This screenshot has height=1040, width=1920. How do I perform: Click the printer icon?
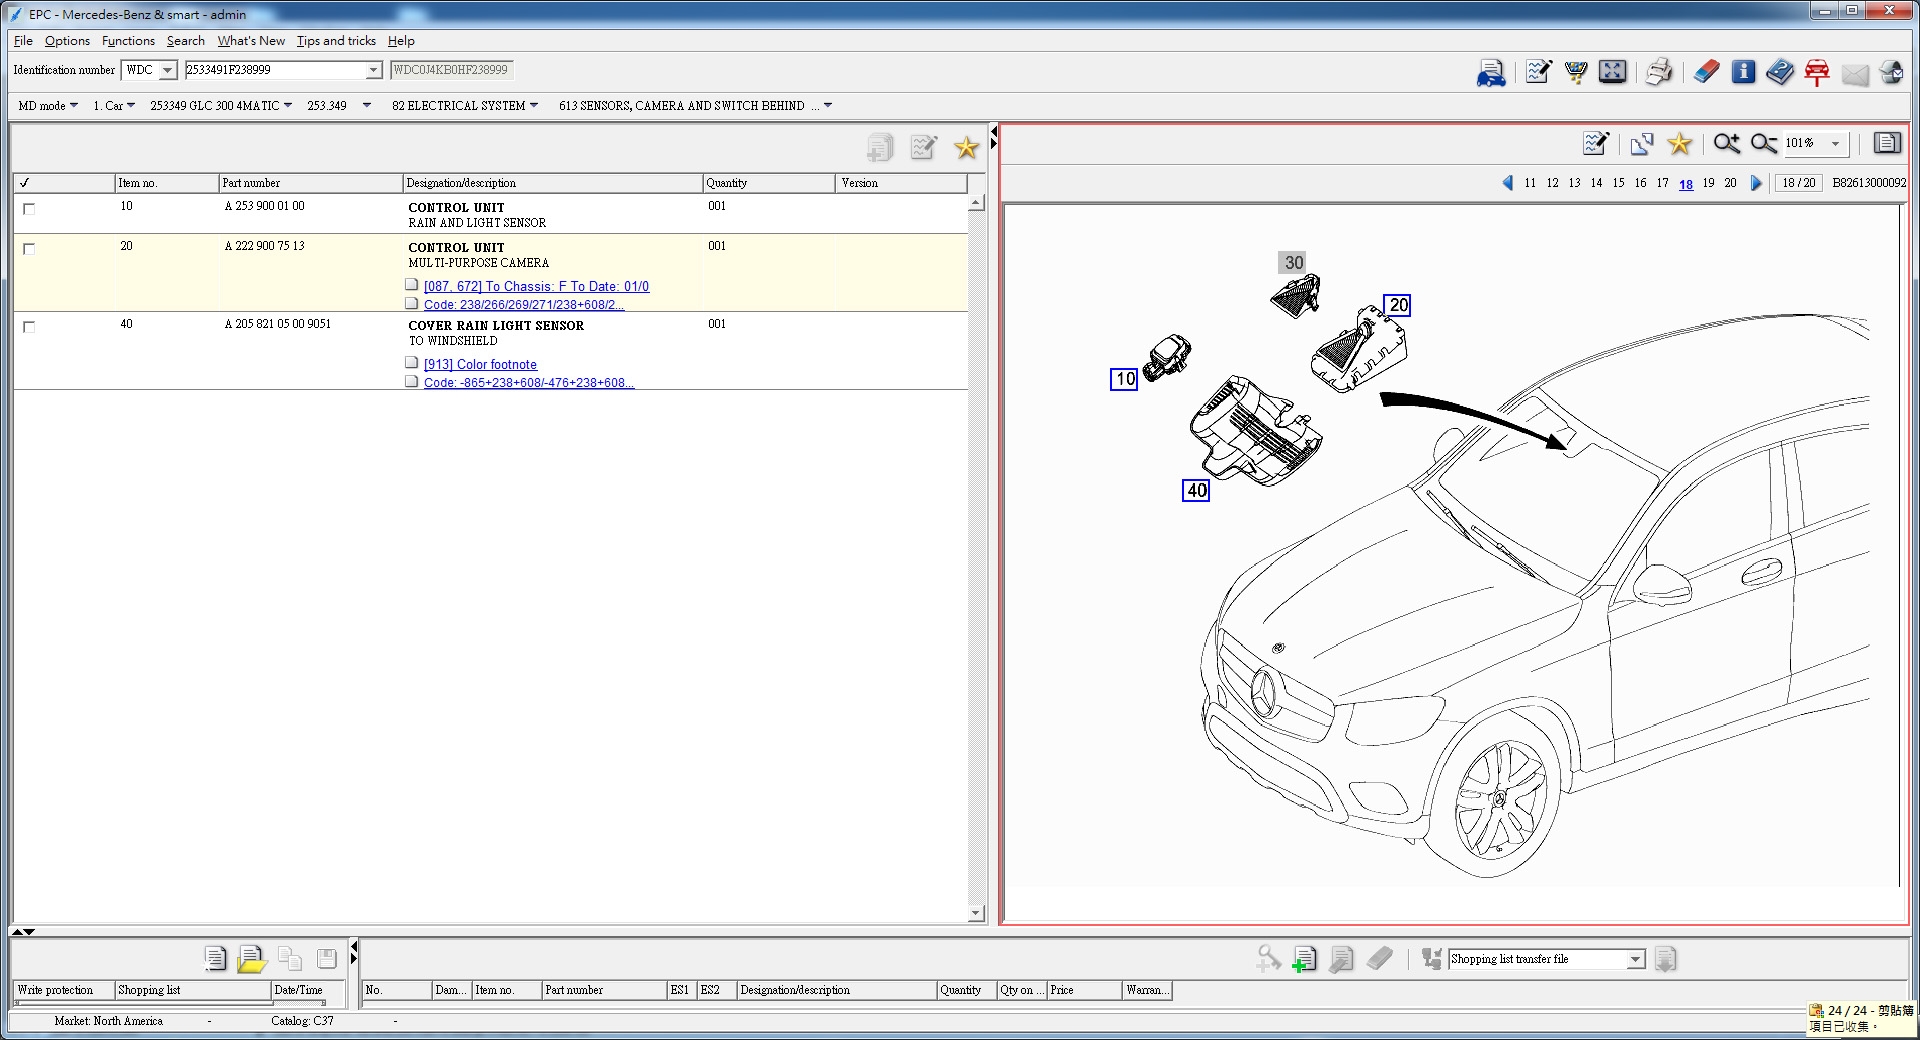pyautogui.click(x=1659, y=72)
